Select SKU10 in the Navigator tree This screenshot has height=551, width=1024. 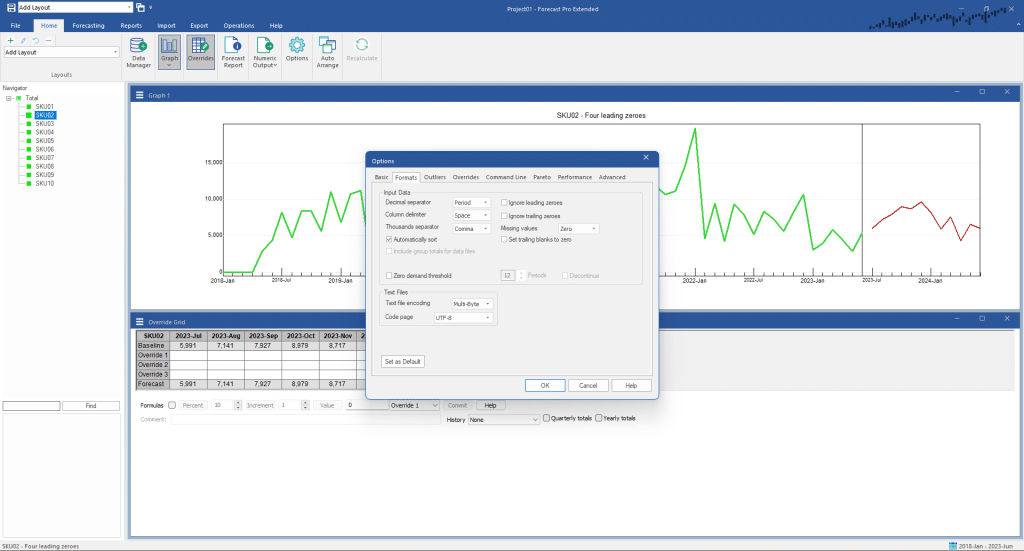45,183
